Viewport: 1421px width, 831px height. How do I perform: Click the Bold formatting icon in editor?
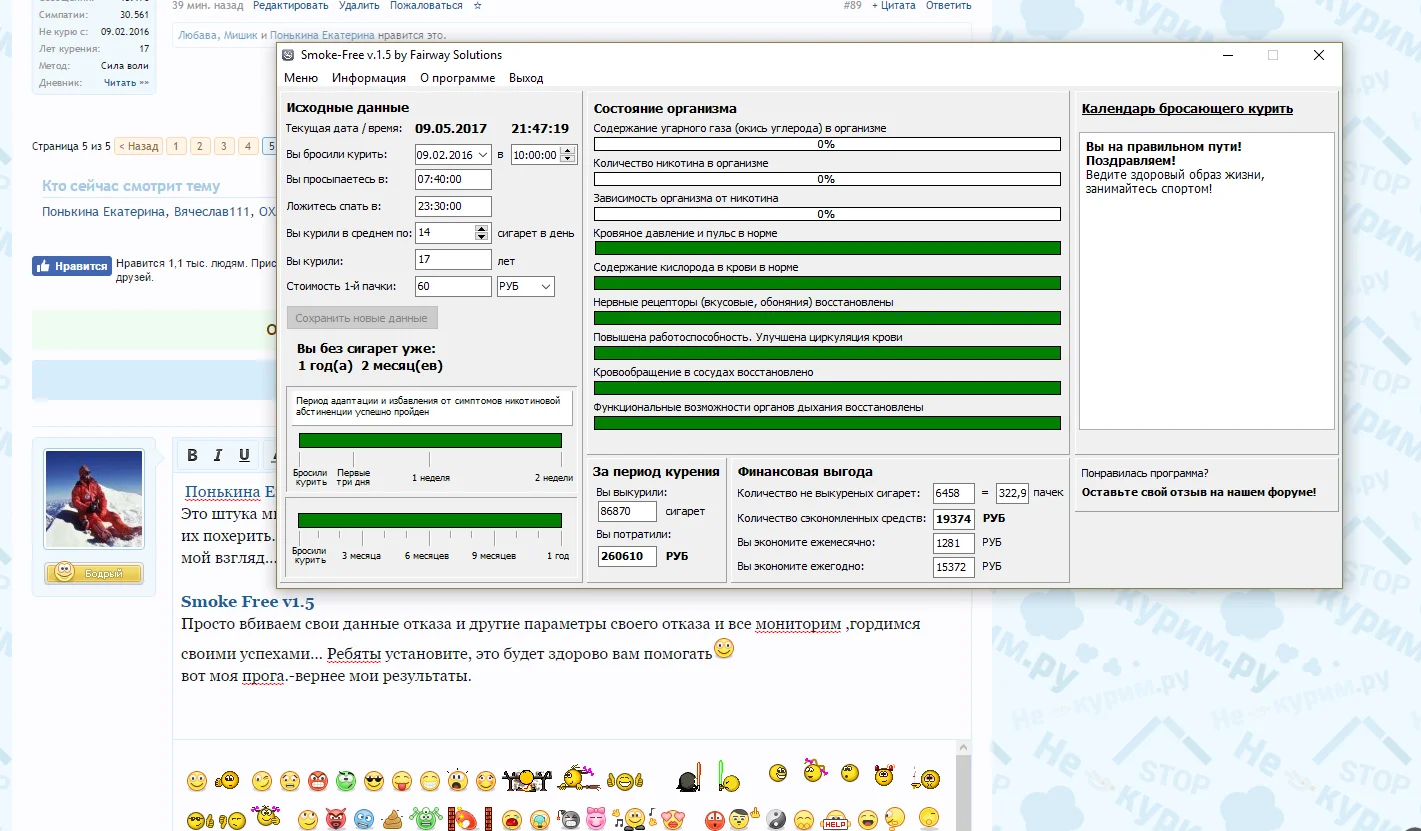point(193,456)
